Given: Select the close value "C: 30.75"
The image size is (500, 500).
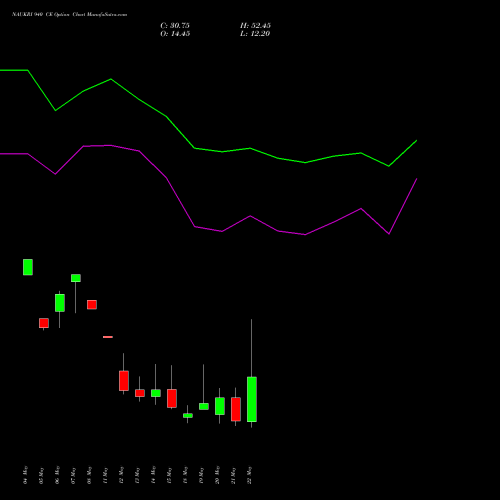Looking at the screenshot, I should [175, 26].
